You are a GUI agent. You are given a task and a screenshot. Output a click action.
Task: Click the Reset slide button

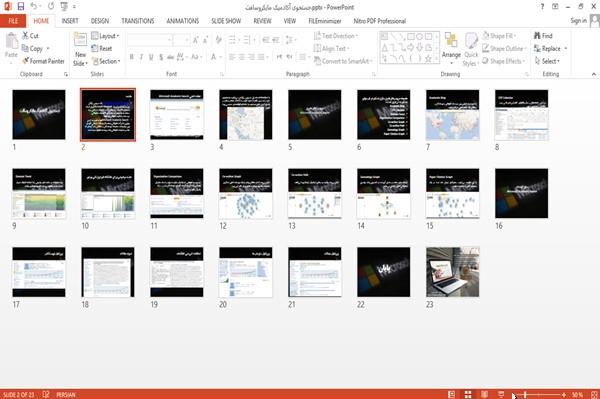[102, 49]
